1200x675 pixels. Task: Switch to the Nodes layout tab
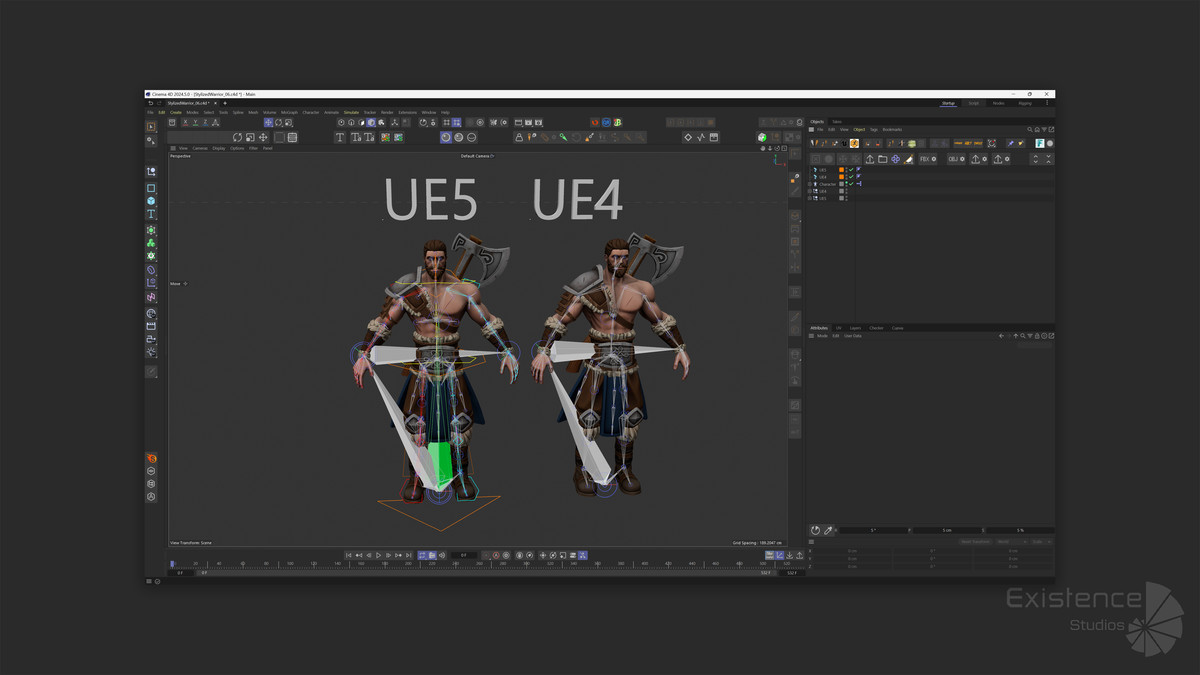pos(999,103)
